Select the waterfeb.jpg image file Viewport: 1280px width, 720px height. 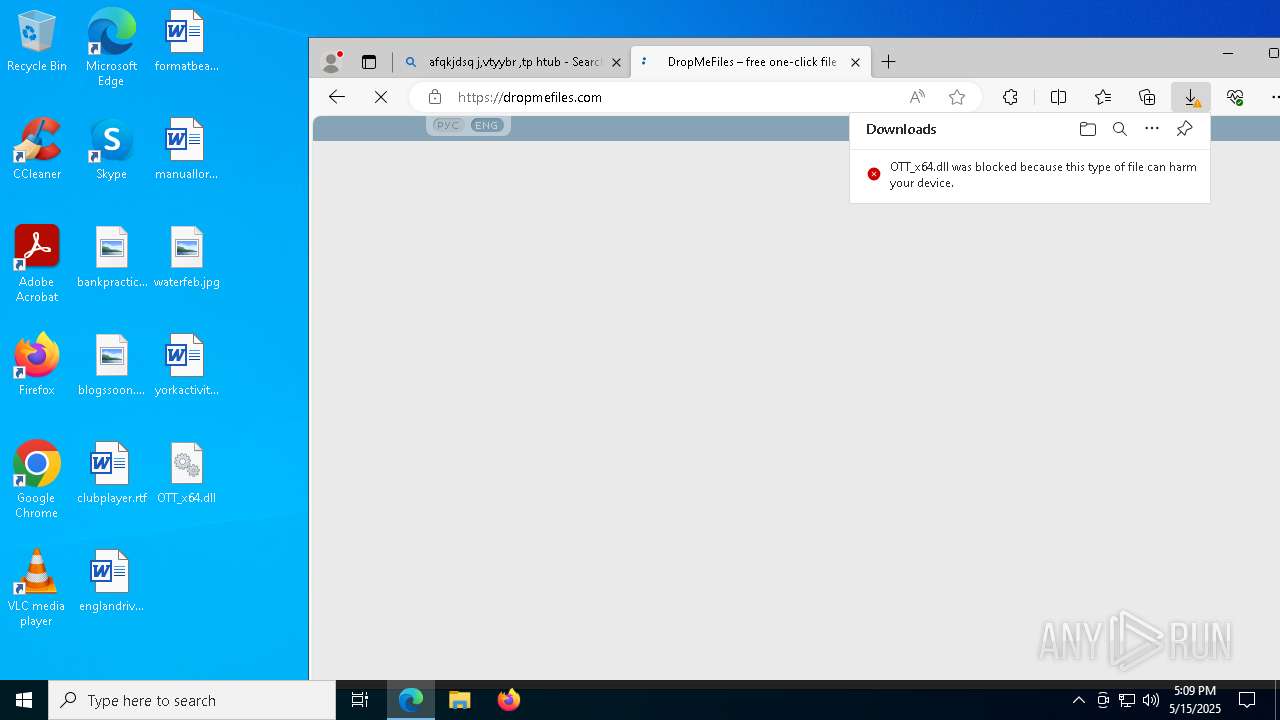tap(186, 257)
